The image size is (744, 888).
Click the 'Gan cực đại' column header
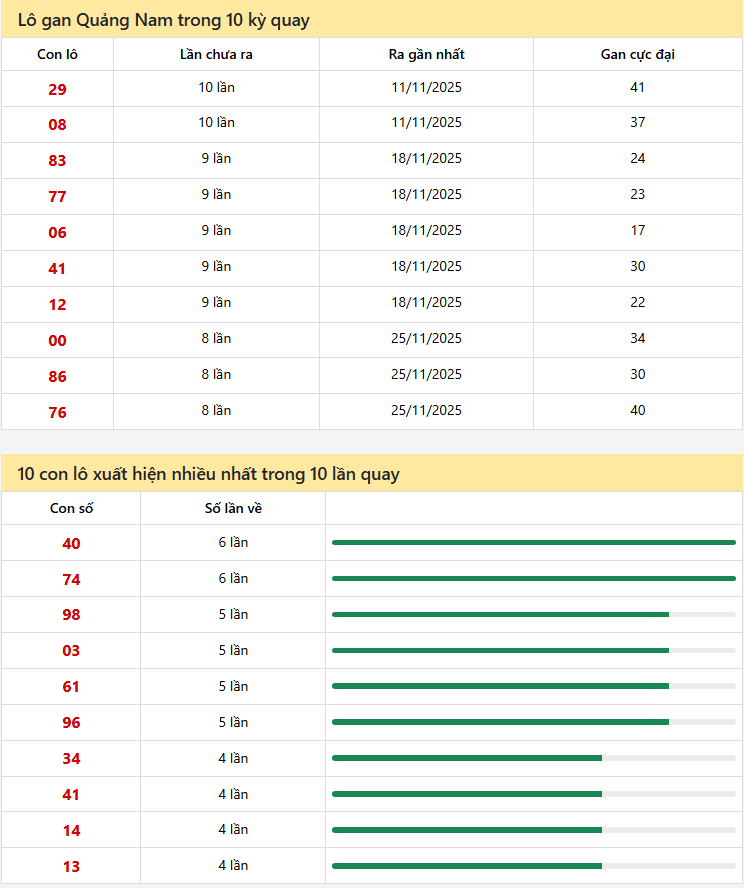[637, 55]
